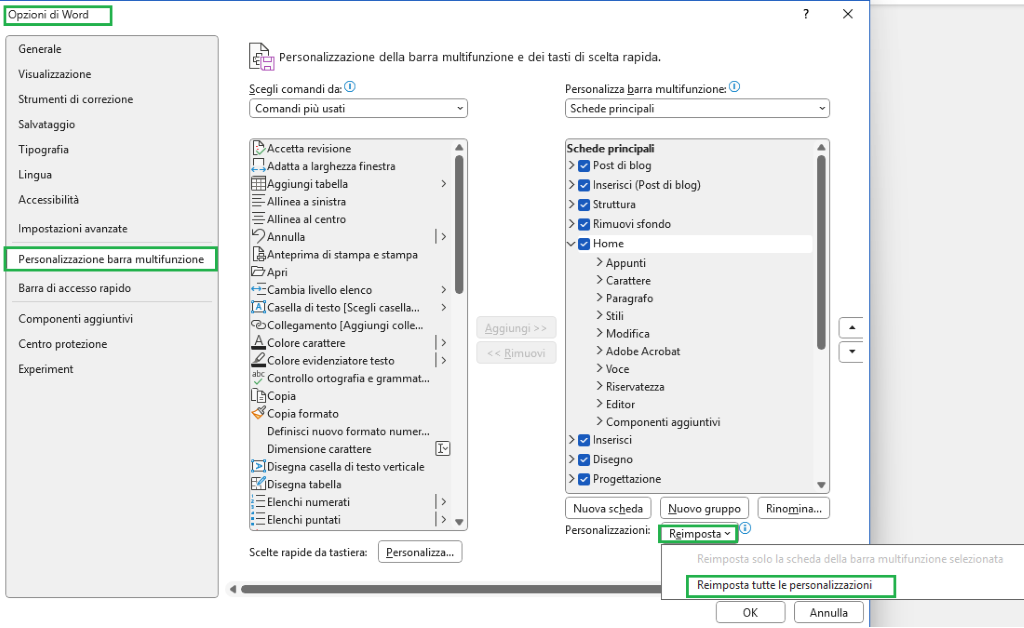Click the Cambia livello elenco icon
This screenshot has height=628, width=1024.
click(x=259, y=289)
